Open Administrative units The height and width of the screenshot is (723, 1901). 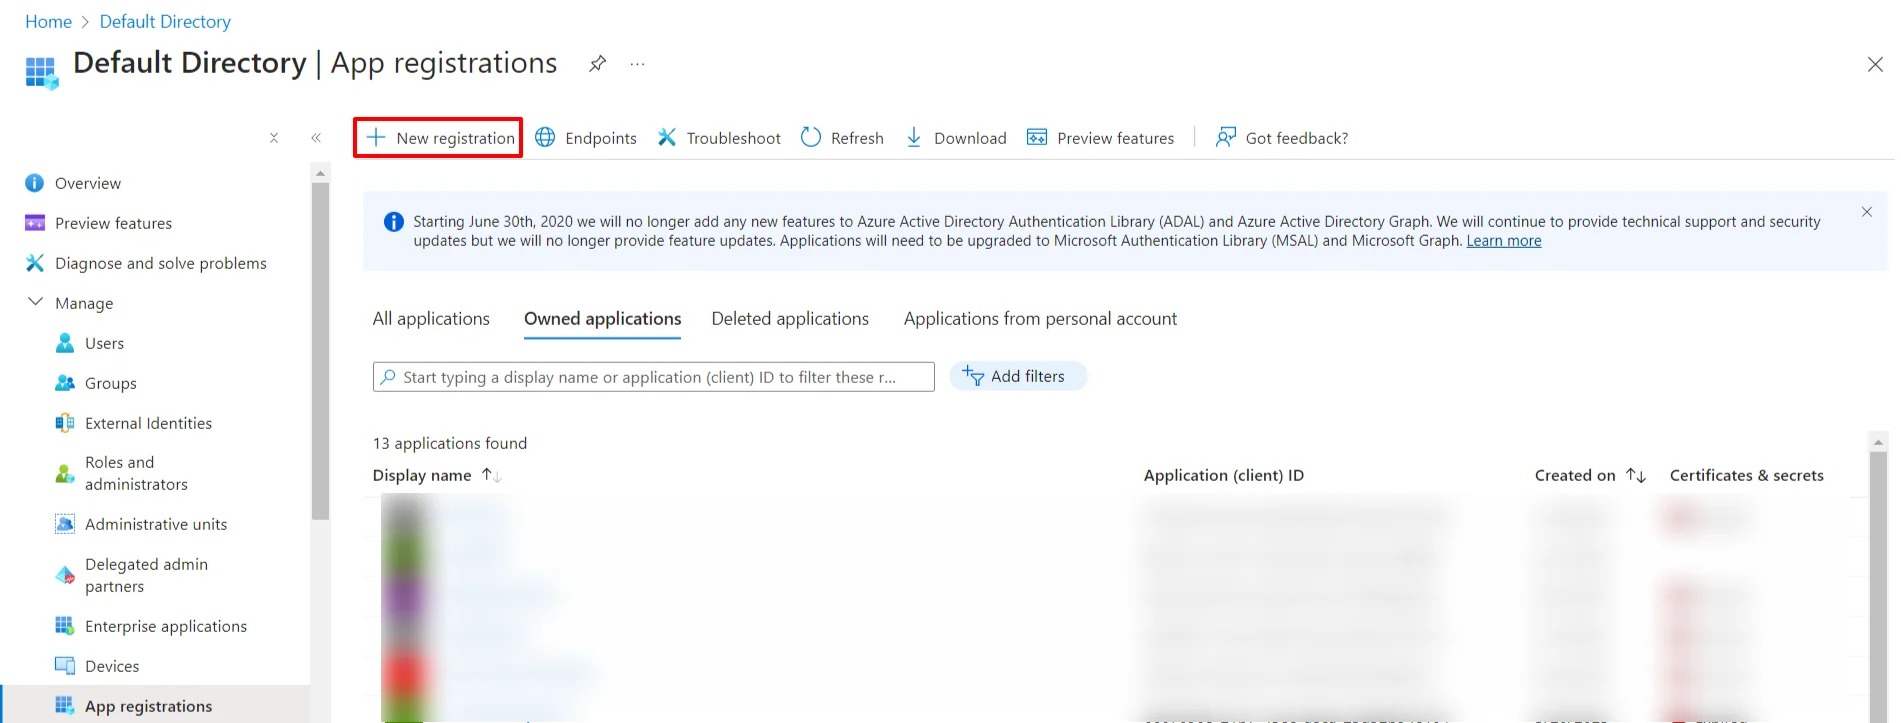pyautogui.click(x=155, y=524)
